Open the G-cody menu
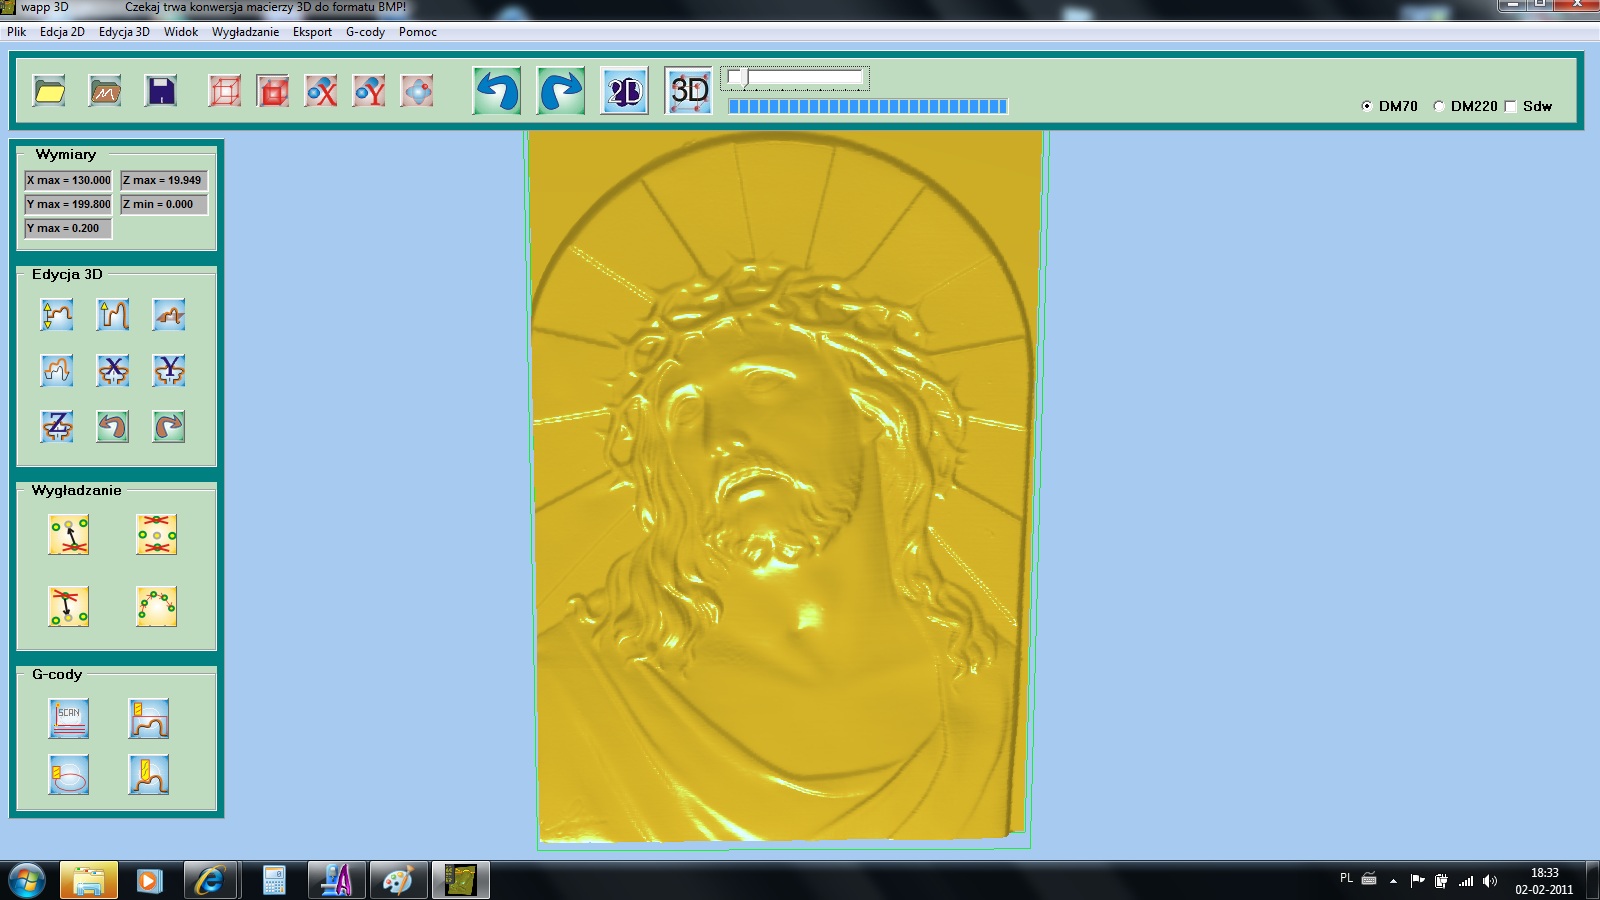 pyautogui.click(x=365, y=32)
